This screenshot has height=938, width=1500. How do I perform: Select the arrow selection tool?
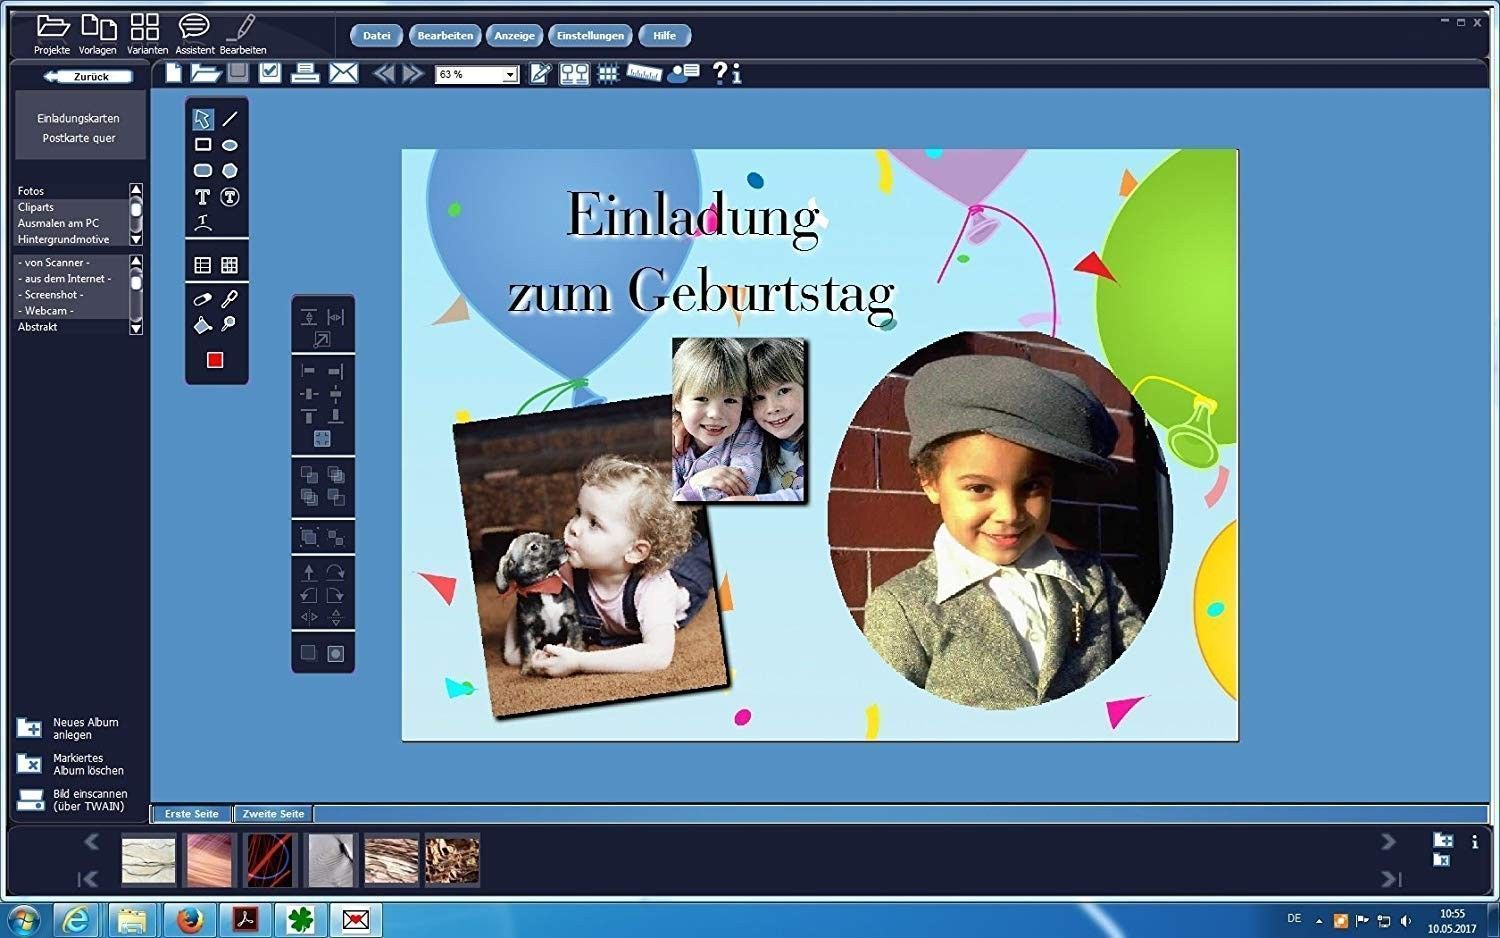coord(202,119)
